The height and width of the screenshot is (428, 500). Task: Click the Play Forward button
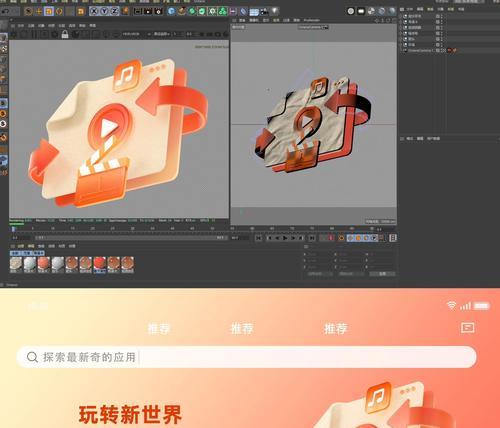(x=285, y=238)
